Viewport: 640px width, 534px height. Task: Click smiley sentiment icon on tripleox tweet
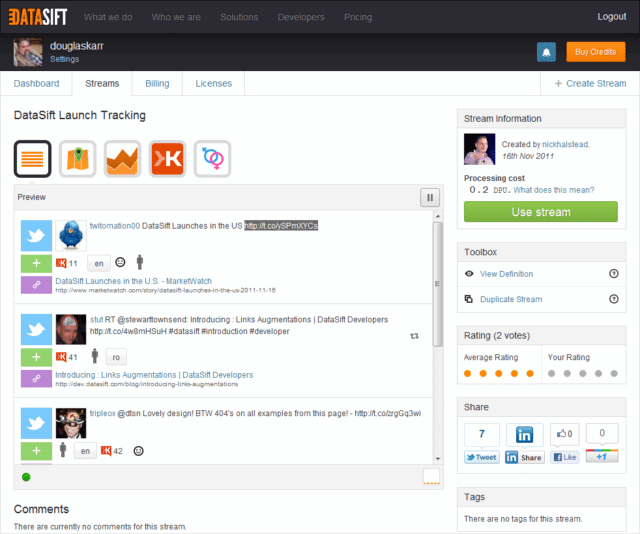tap(138, 451)
